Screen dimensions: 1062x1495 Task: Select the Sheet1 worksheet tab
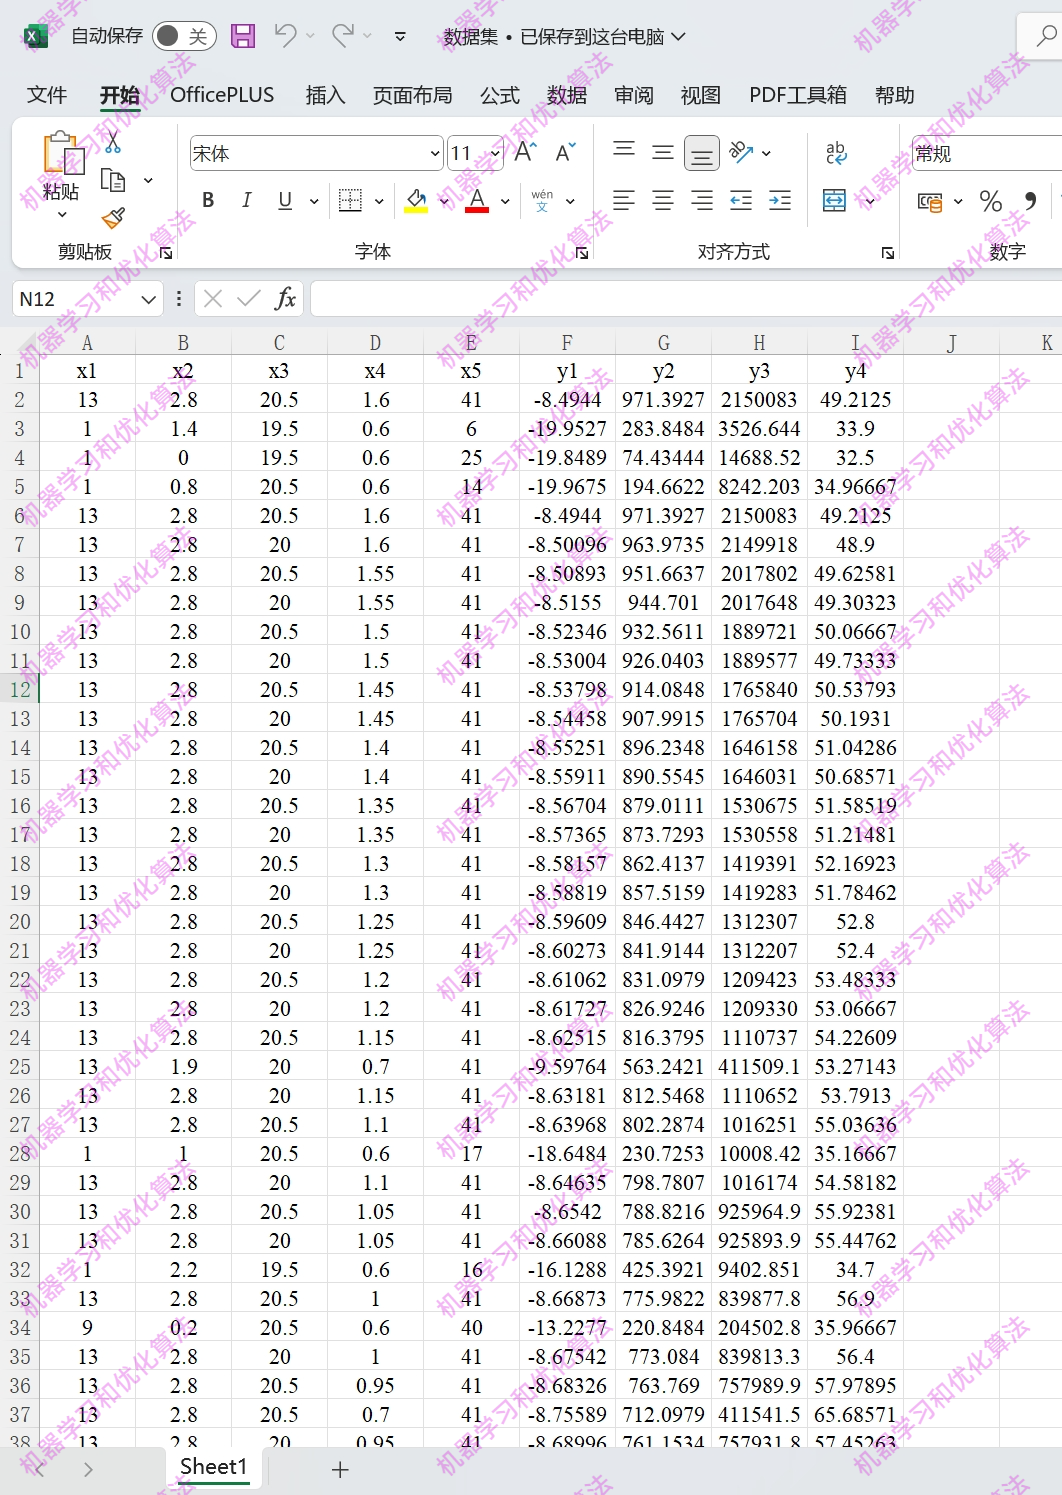click(x=214, y=1467)
